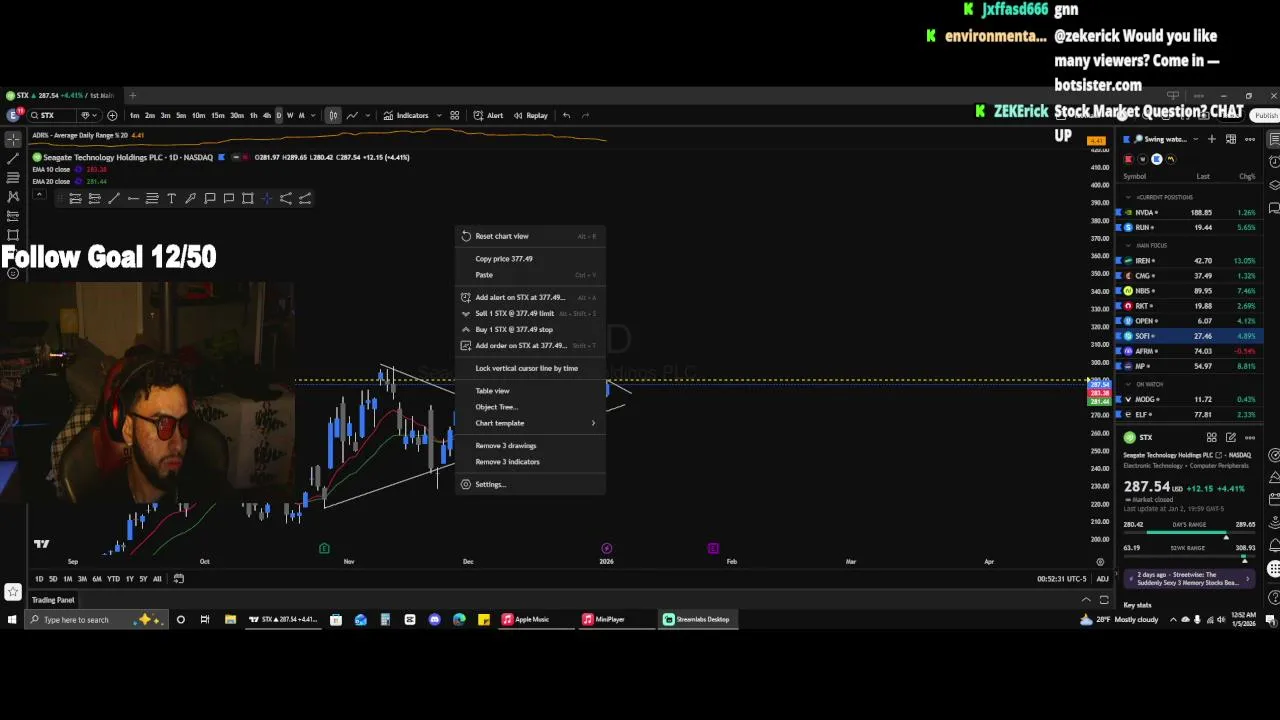Viewport: 1280px width, 720px height.
Task: Select the crosshair cursor tool in left sidebar
Action: tap(13, 140)
